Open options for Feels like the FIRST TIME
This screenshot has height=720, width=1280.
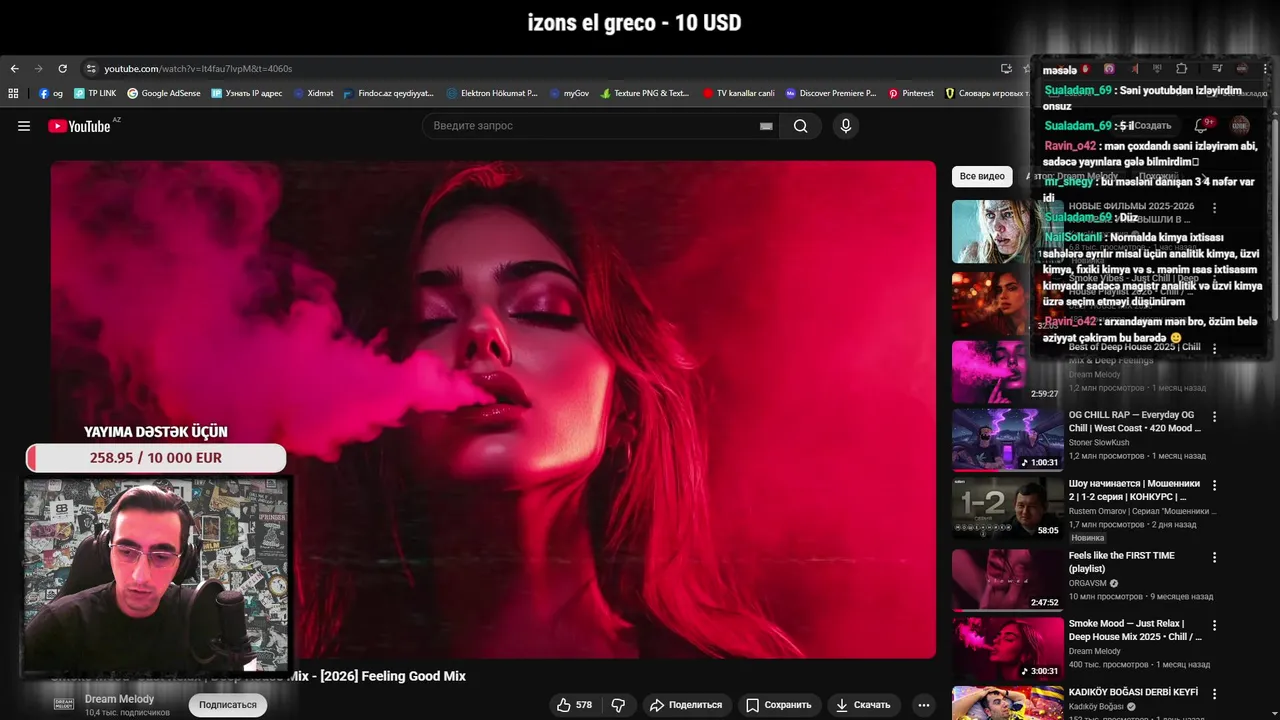click(x=1214, y=557)
